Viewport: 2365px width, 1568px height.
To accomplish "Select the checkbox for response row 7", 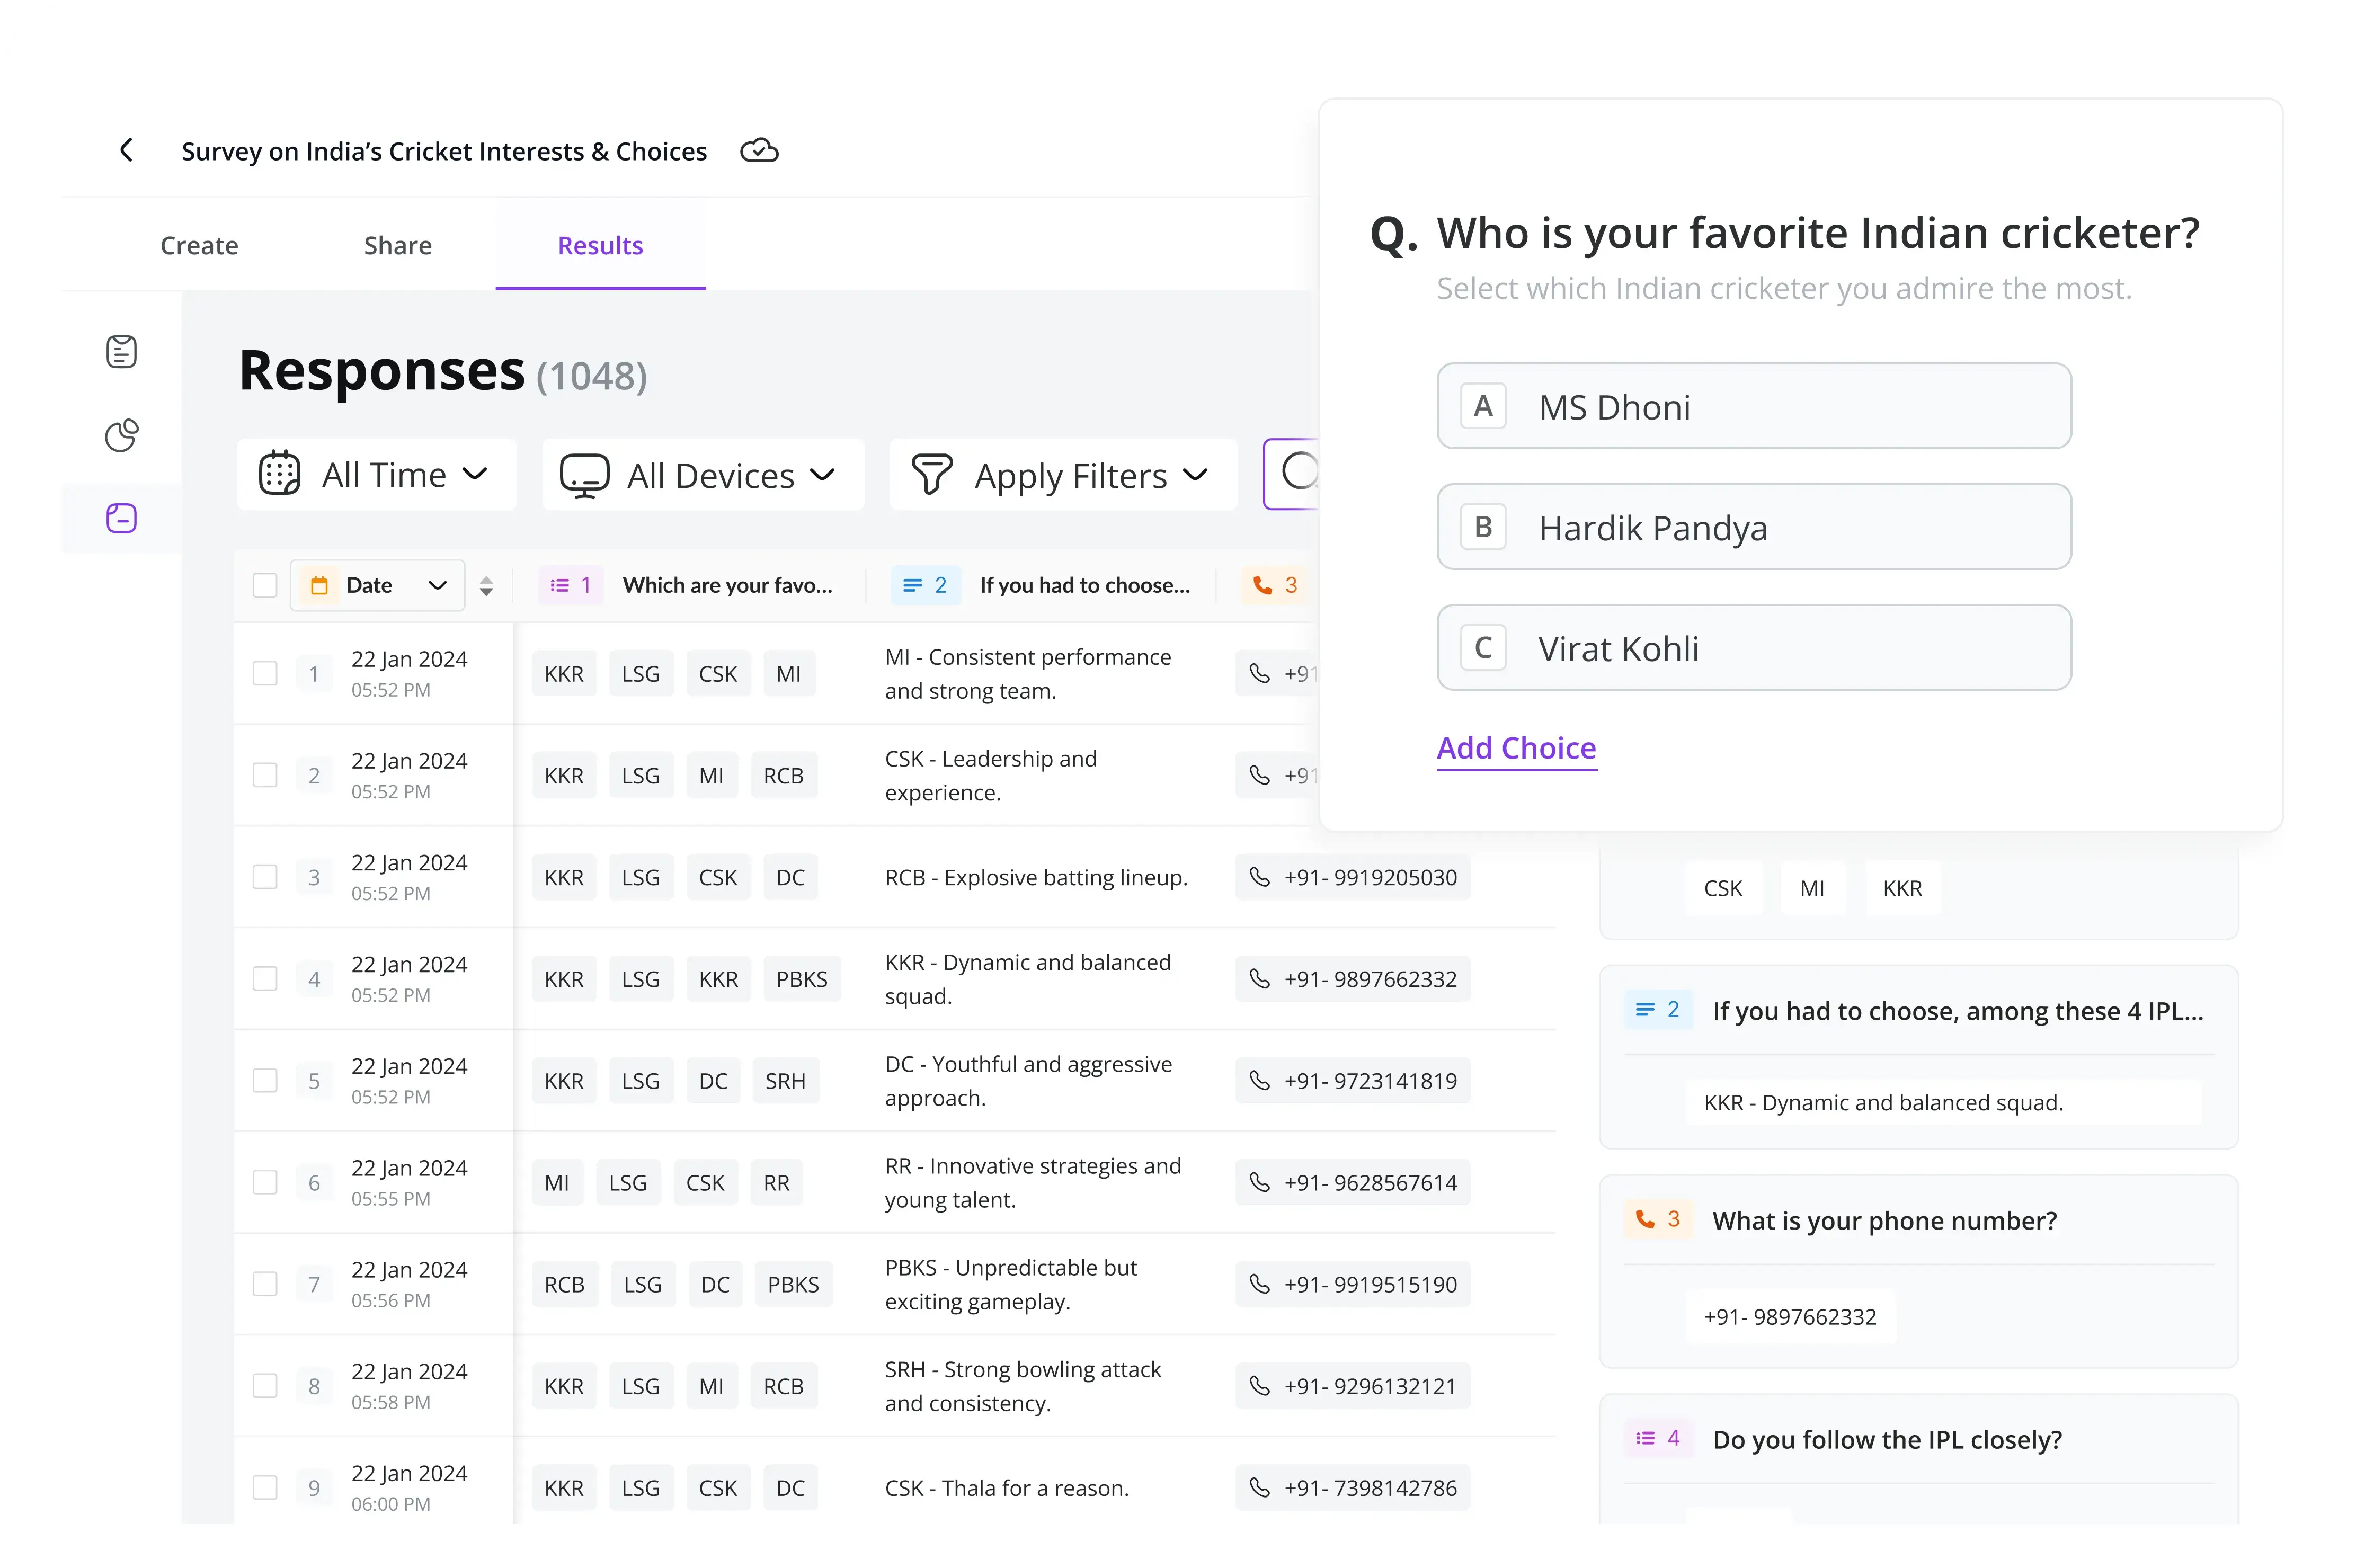I will click(265, 1284).
